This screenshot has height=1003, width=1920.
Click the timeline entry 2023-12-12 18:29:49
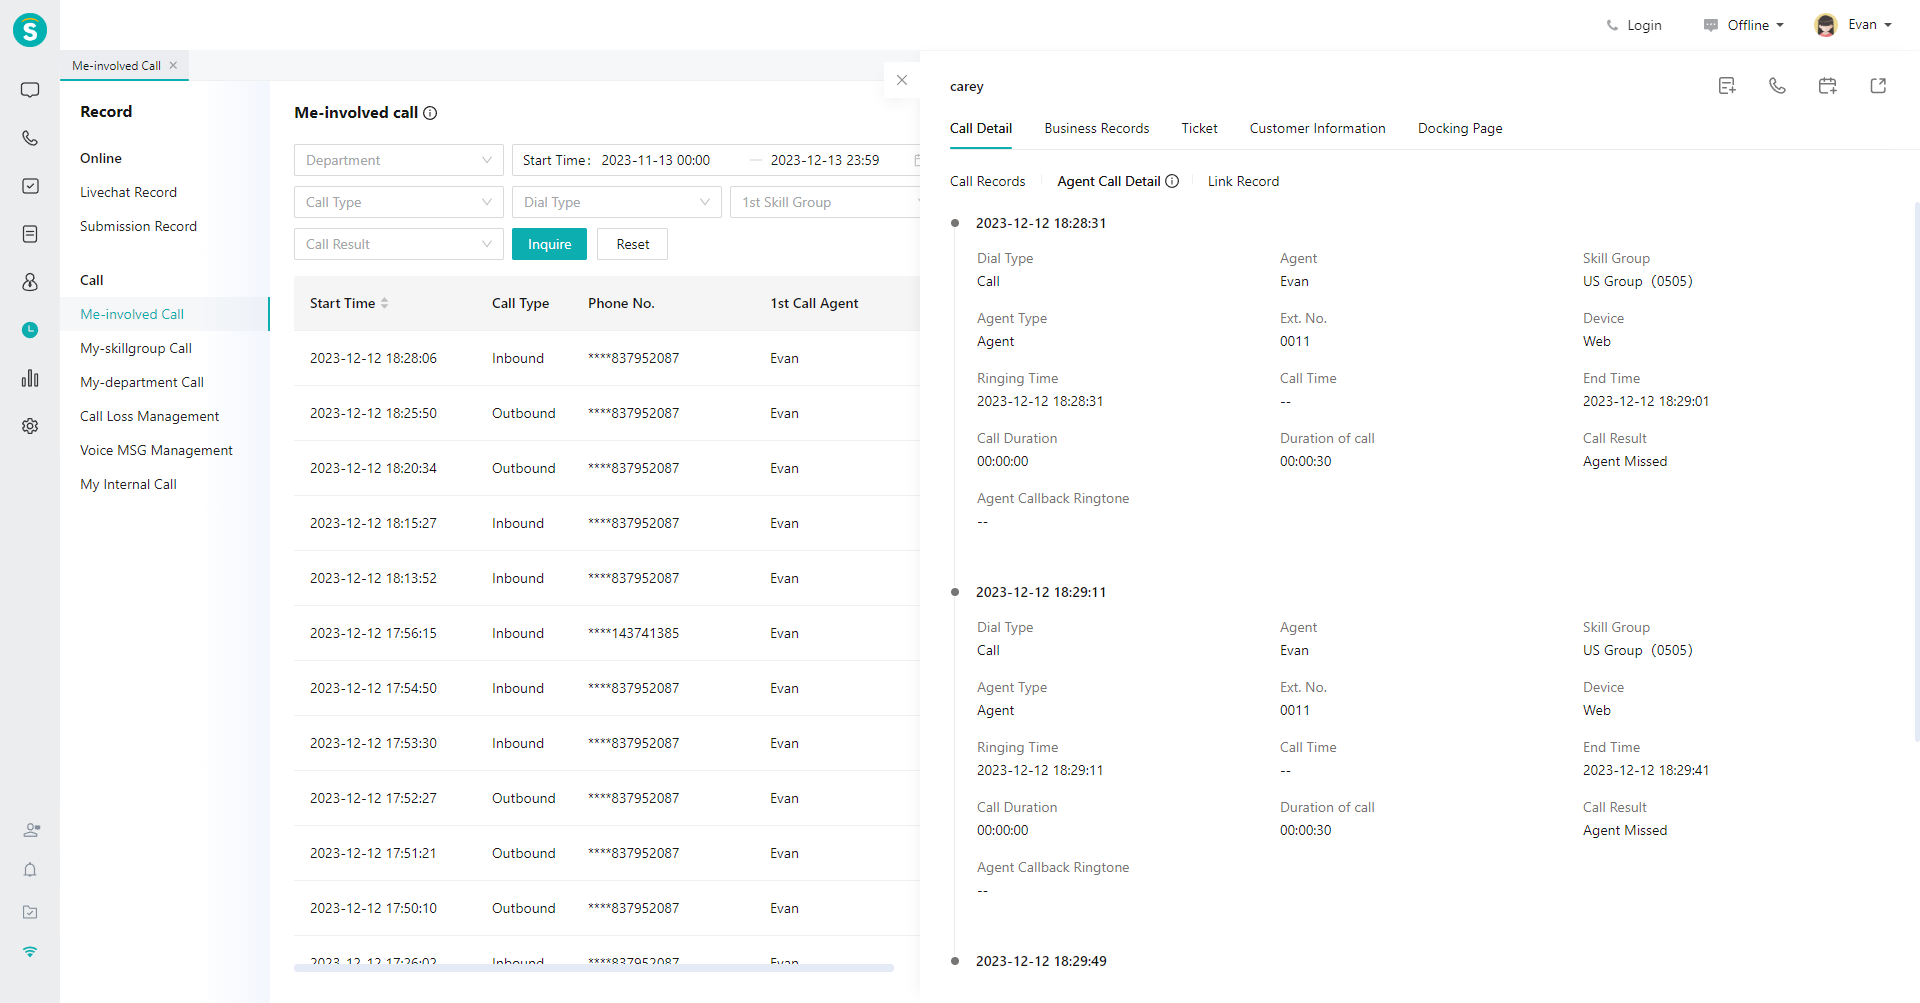point(1041,961)
